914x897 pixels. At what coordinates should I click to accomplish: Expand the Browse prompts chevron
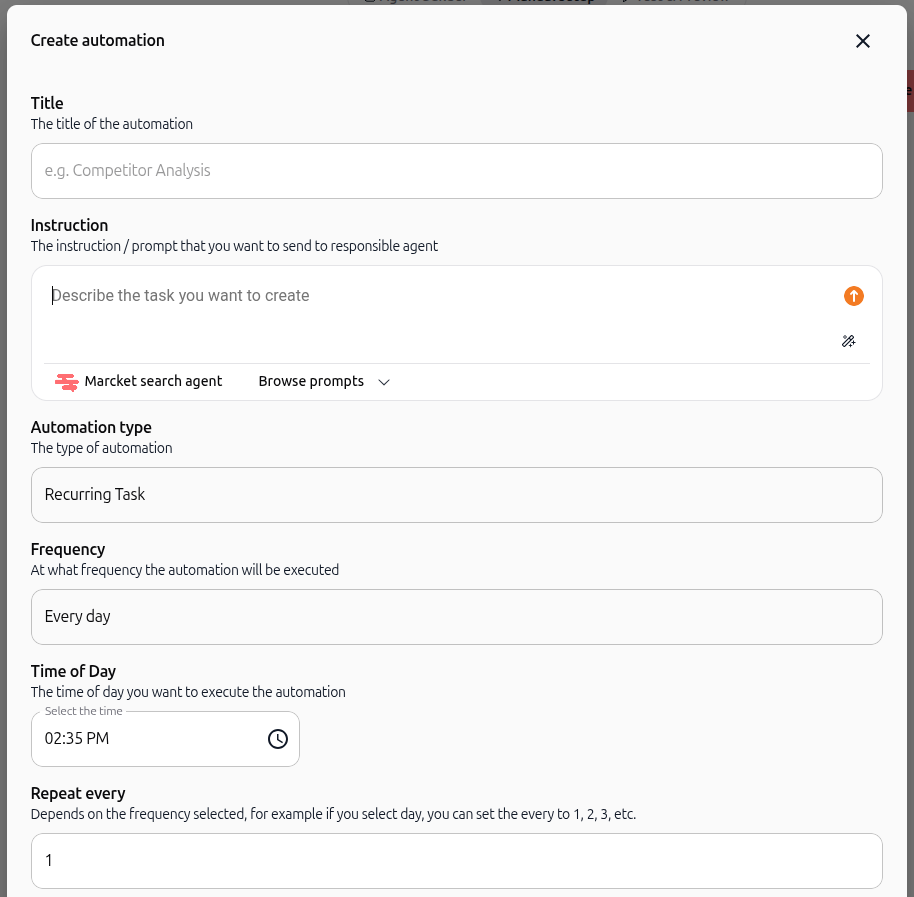[384, 382]
